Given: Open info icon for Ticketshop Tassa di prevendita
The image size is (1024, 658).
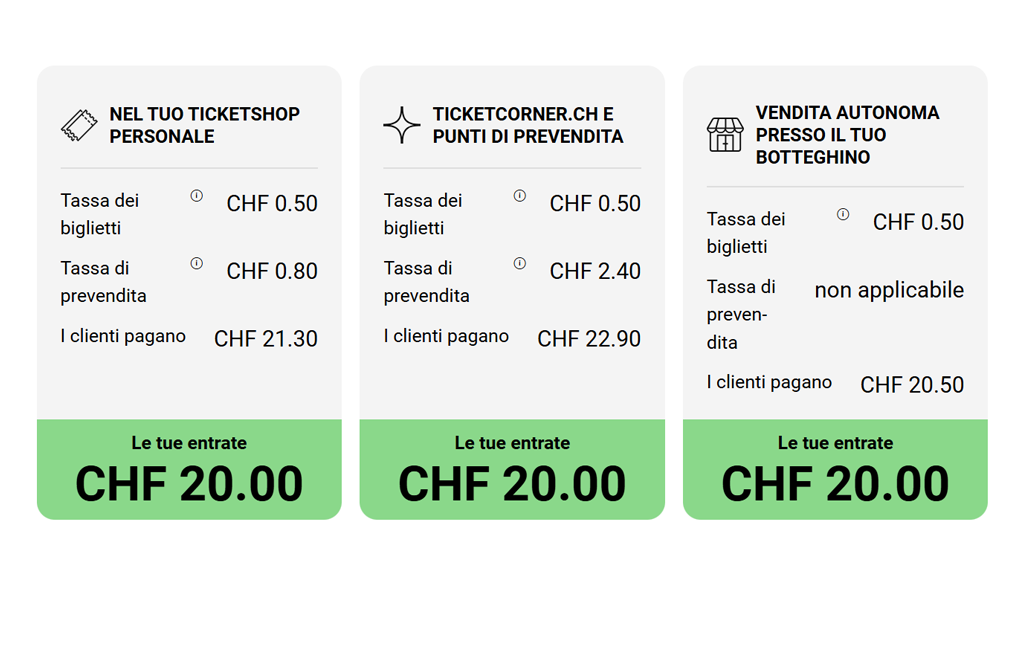Looking at the screenshot, I should [197, 263].
